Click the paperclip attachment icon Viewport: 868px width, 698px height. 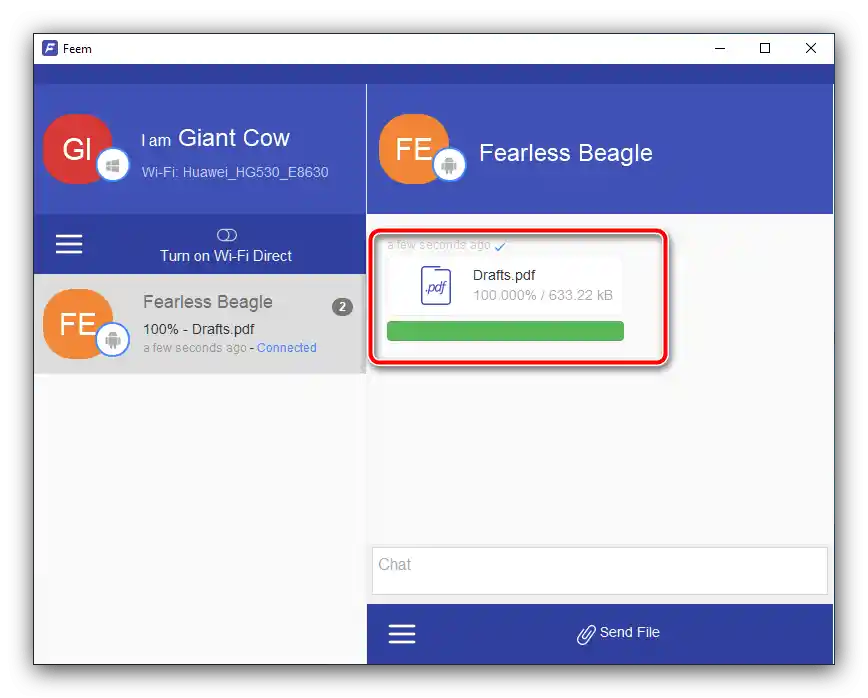[586, 635]
